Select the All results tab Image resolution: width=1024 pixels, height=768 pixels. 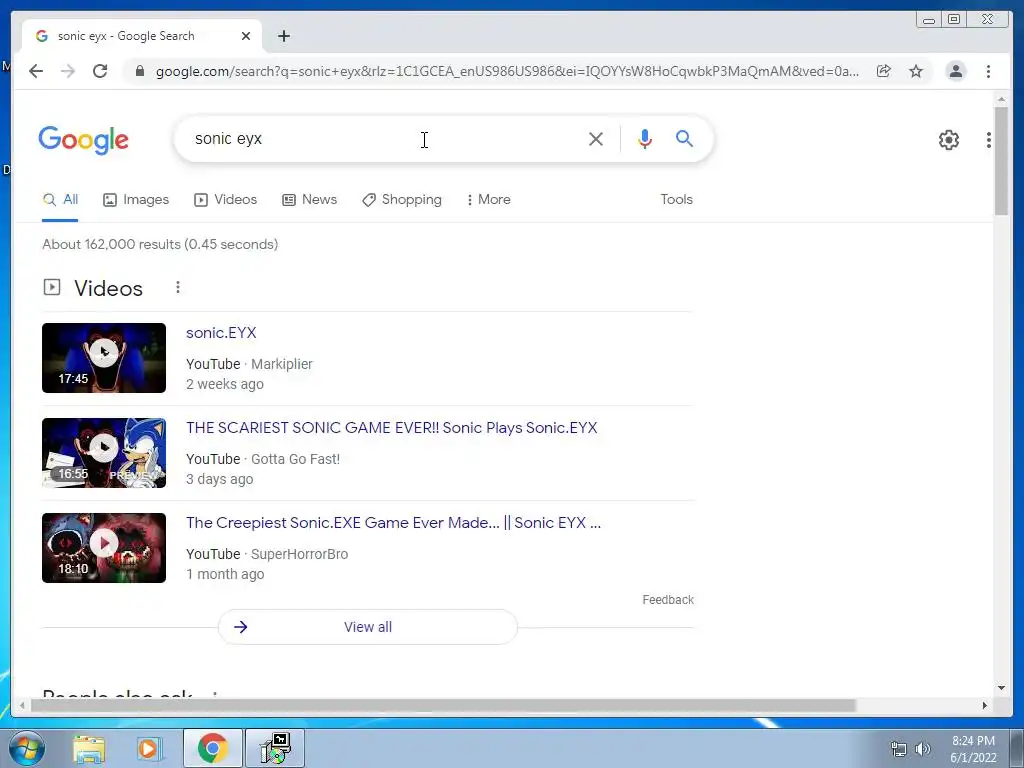coord(60,200)
